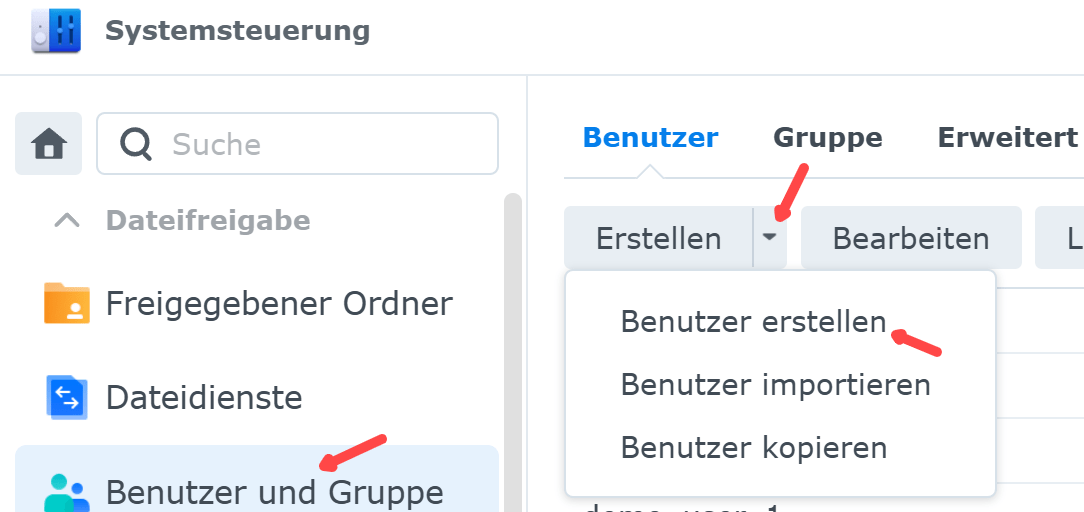Open the Gruppe tab
The image size is (1084, 512).
[827, 138]
